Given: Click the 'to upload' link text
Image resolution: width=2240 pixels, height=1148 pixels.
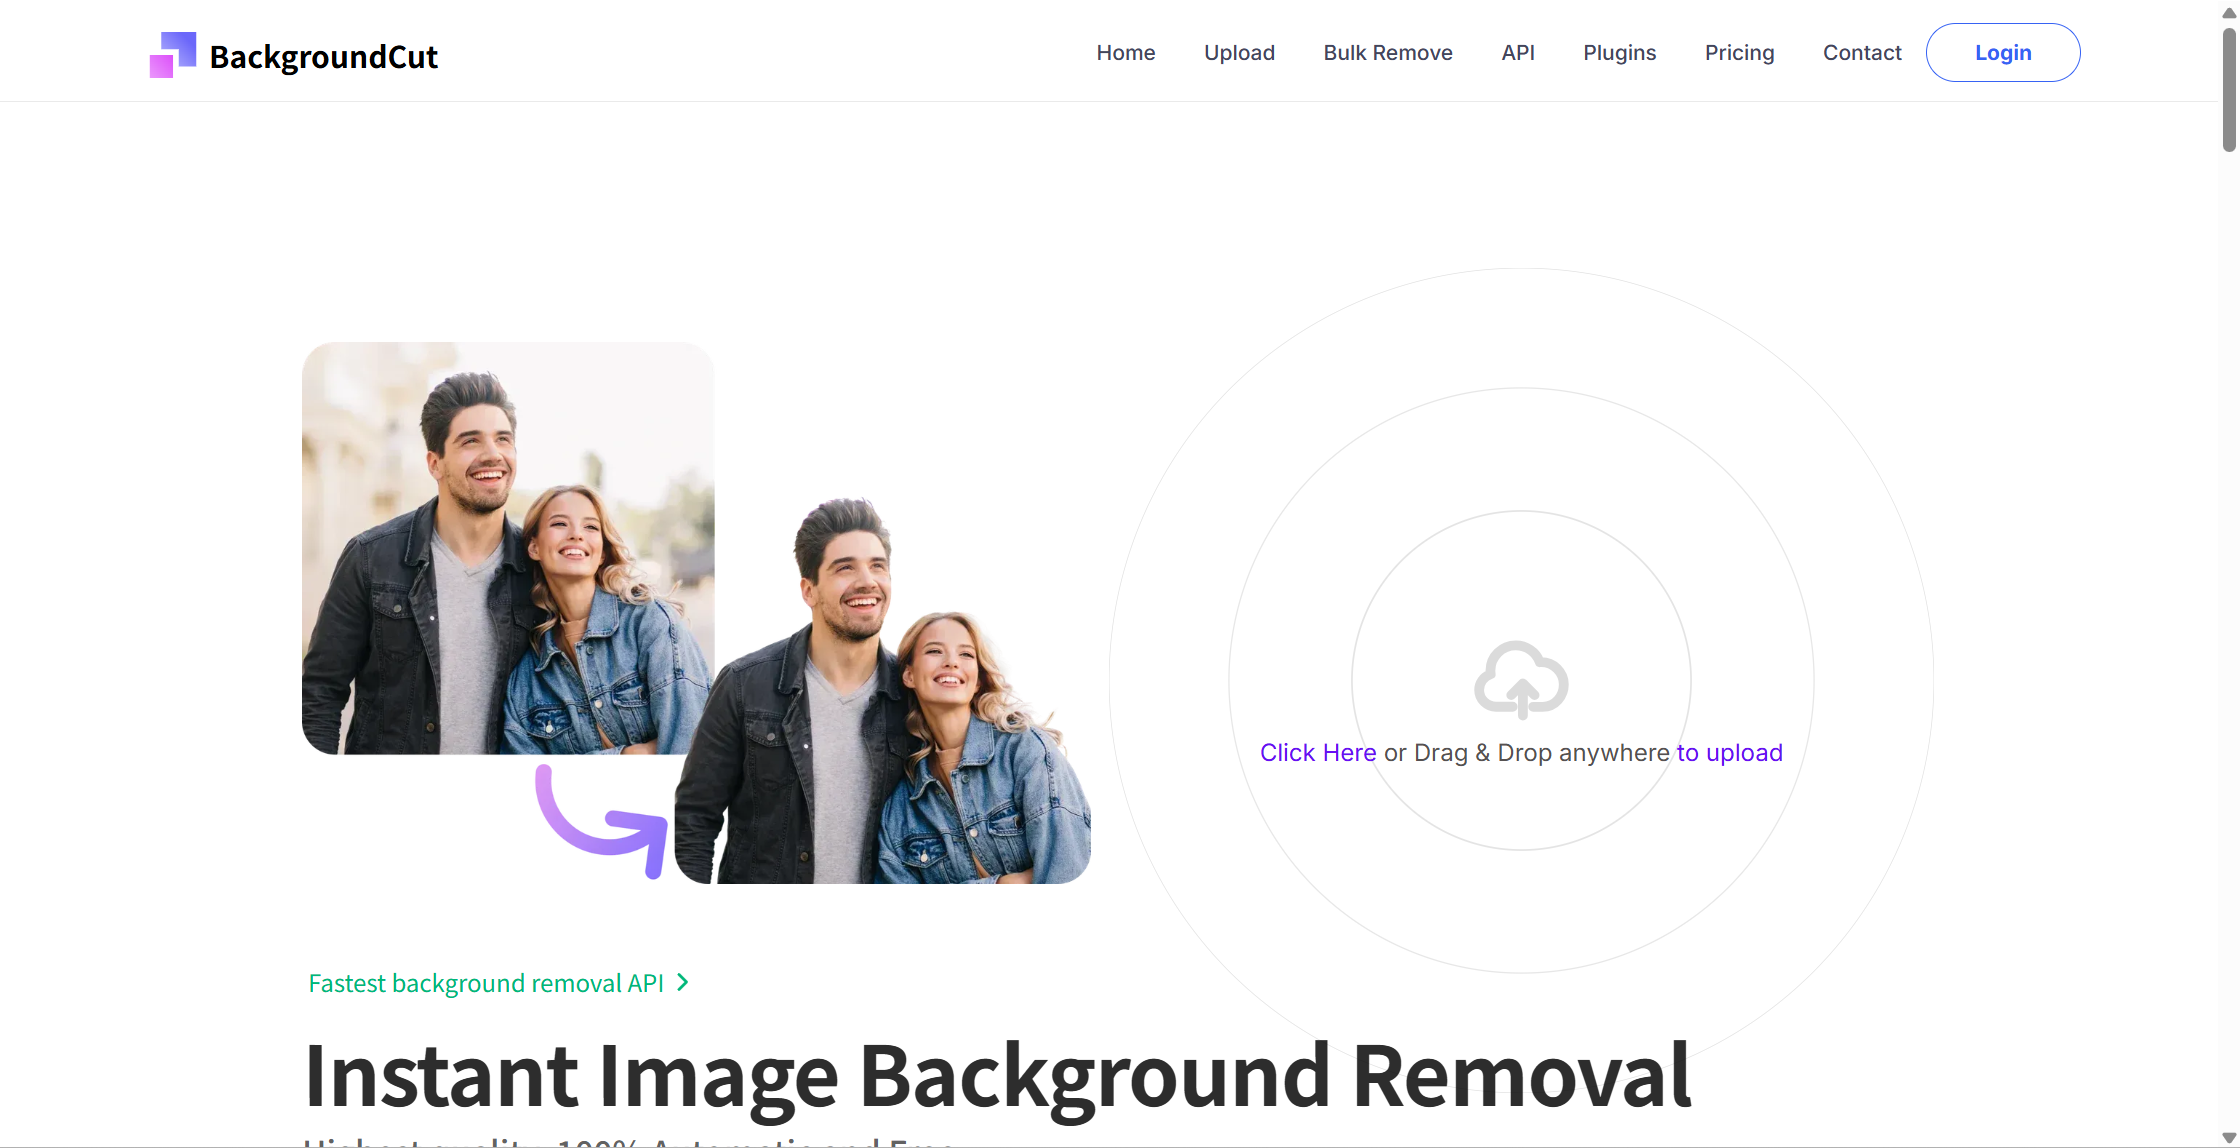Looking at the screenshot, I should pyautogui.click(x=1729, y=753).
